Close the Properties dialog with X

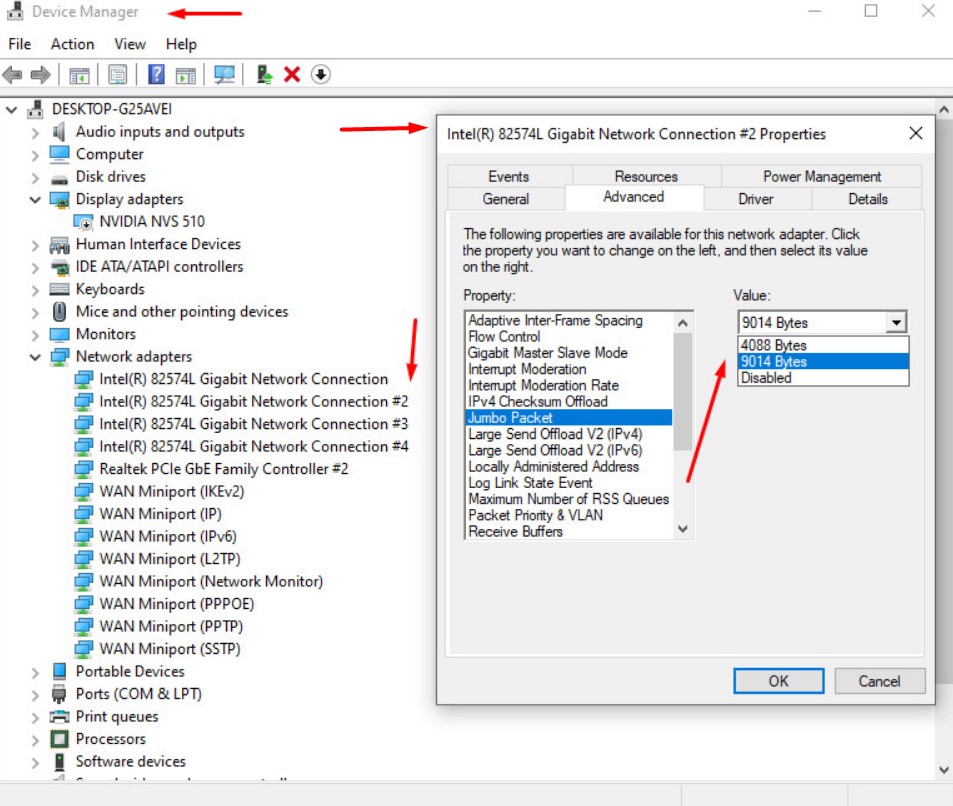coord(915,133)
